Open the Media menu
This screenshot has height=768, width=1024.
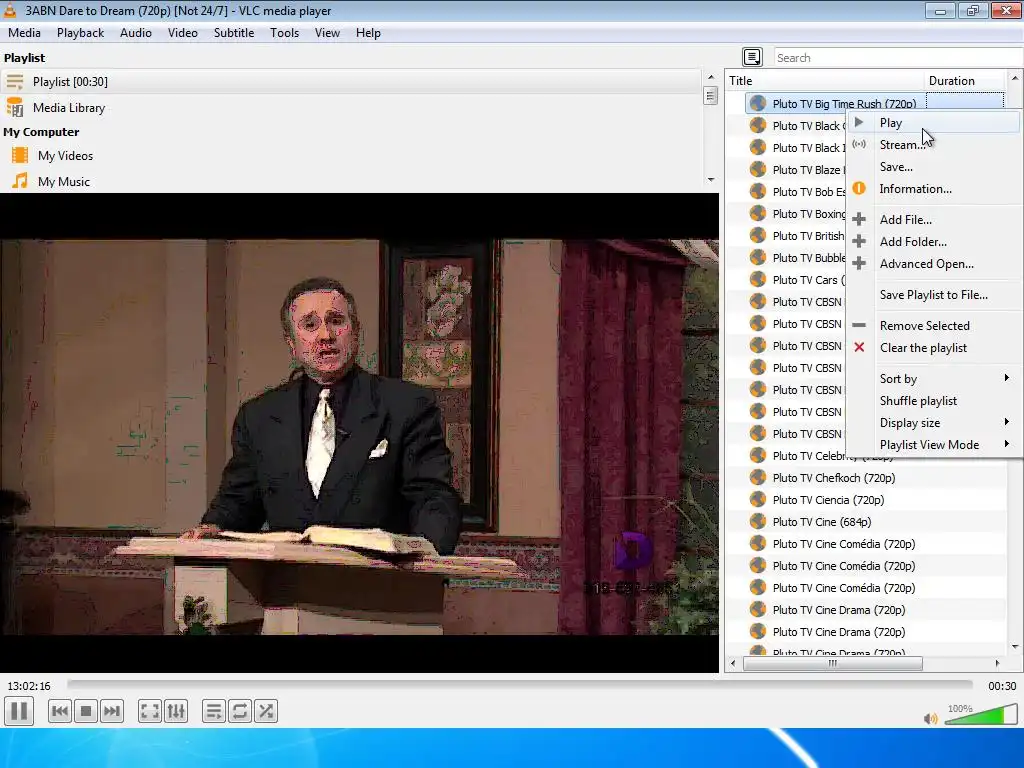24,33
